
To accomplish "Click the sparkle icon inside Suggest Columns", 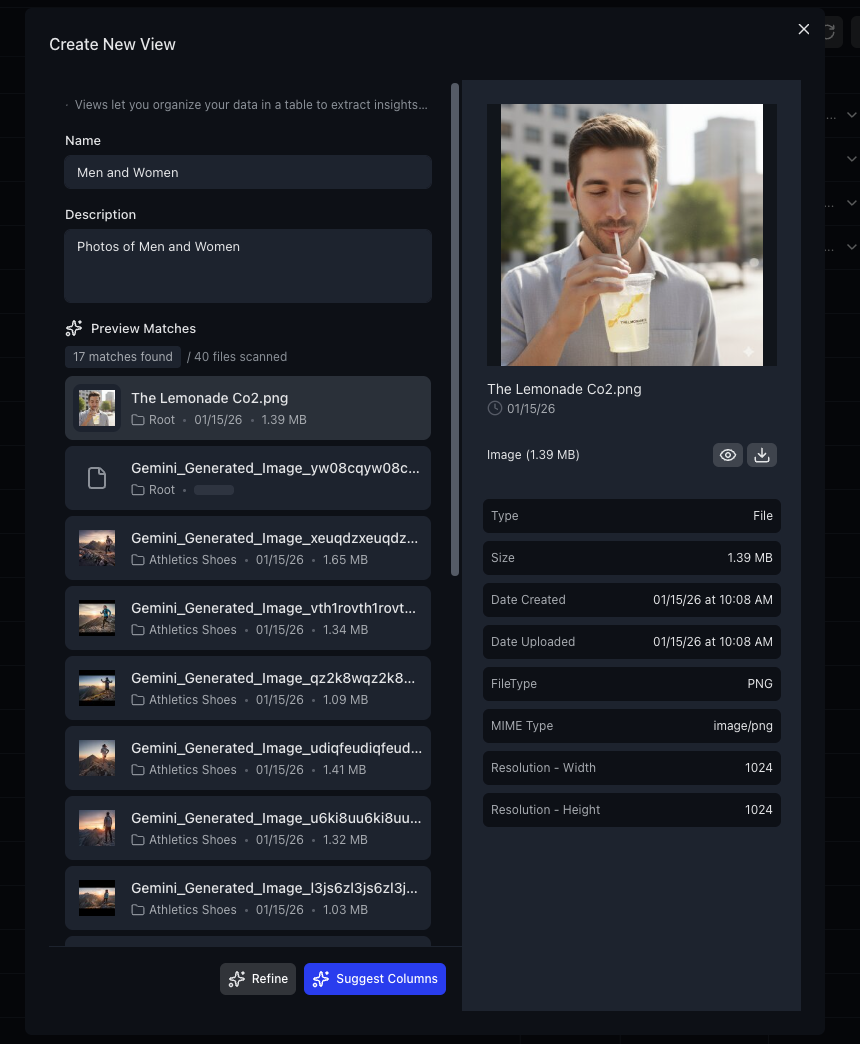I will 321,979.
